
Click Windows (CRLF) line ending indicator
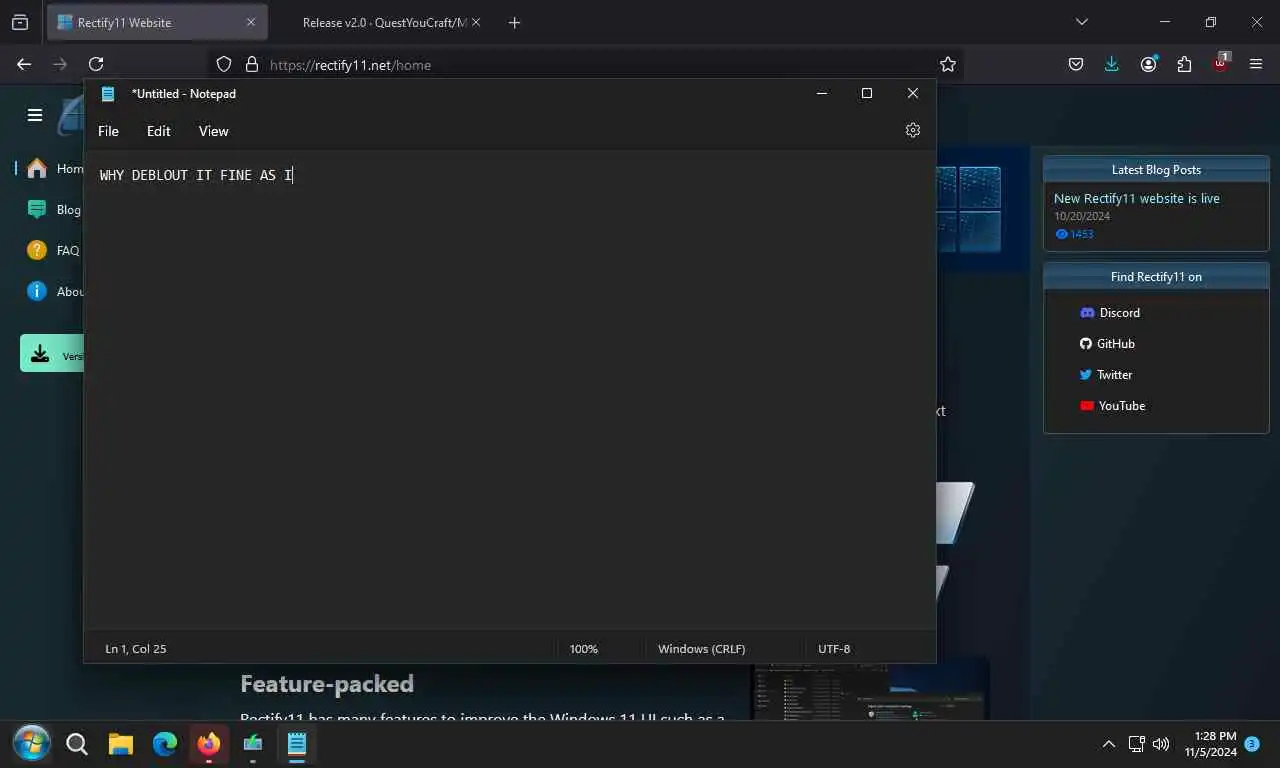click(x=701, y=649)
